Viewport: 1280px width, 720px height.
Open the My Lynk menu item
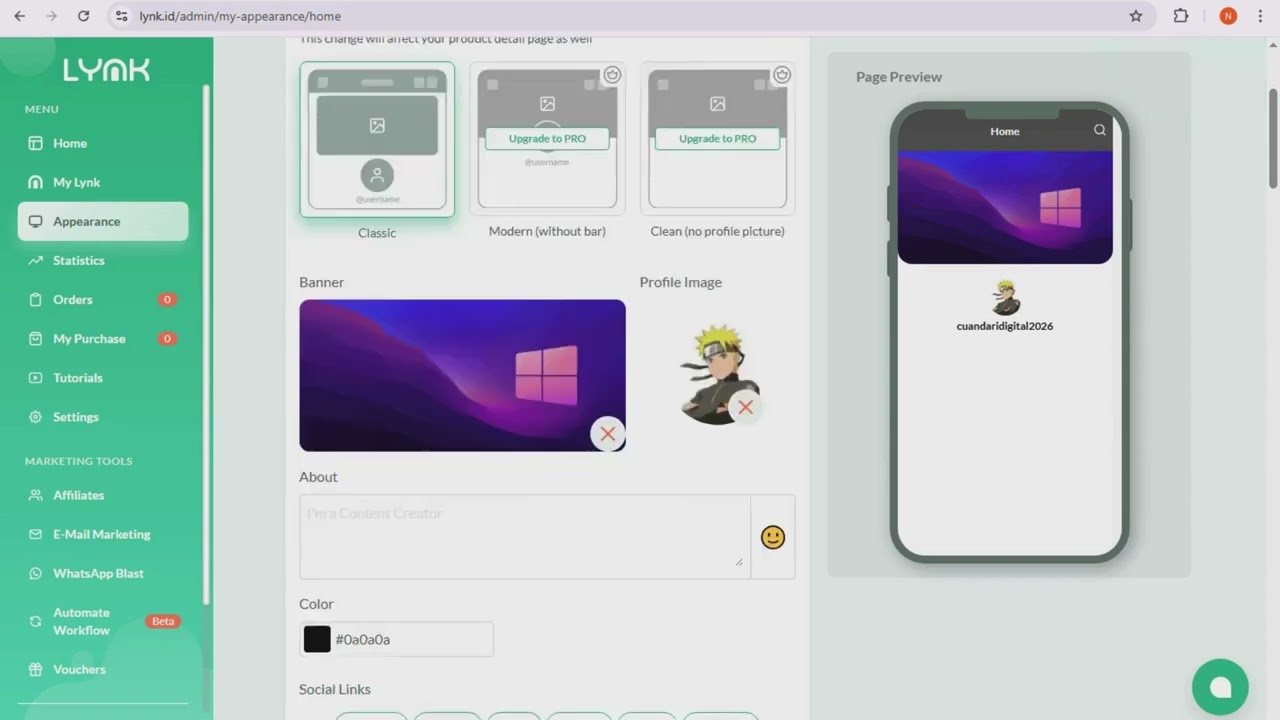[103, 182]
